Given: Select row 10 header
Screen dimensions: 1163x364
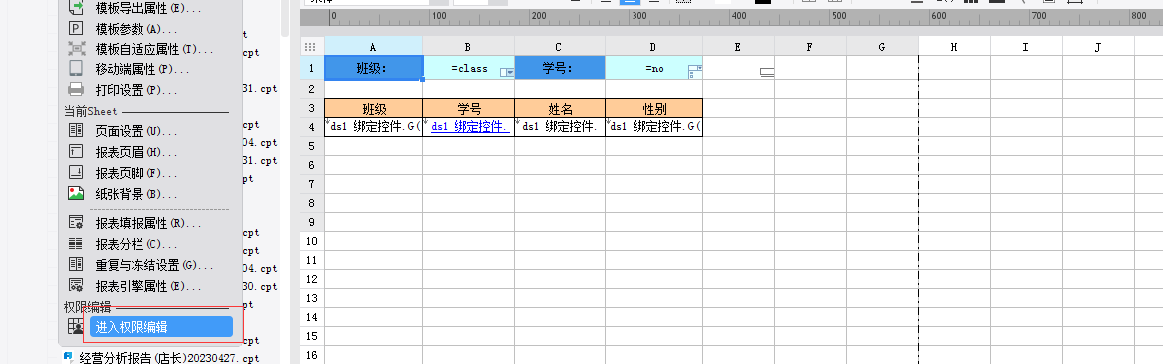Looking at the screenshot, I should pos(312,241).
